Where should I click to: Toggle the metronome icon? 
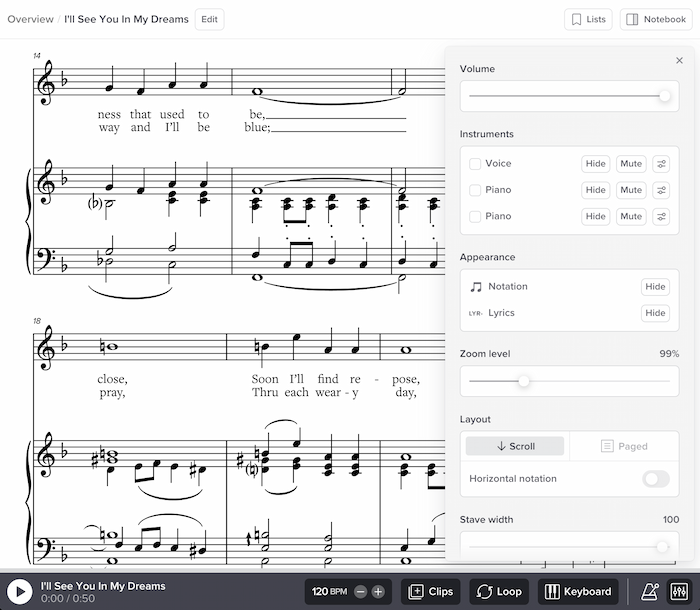[647, 591]
